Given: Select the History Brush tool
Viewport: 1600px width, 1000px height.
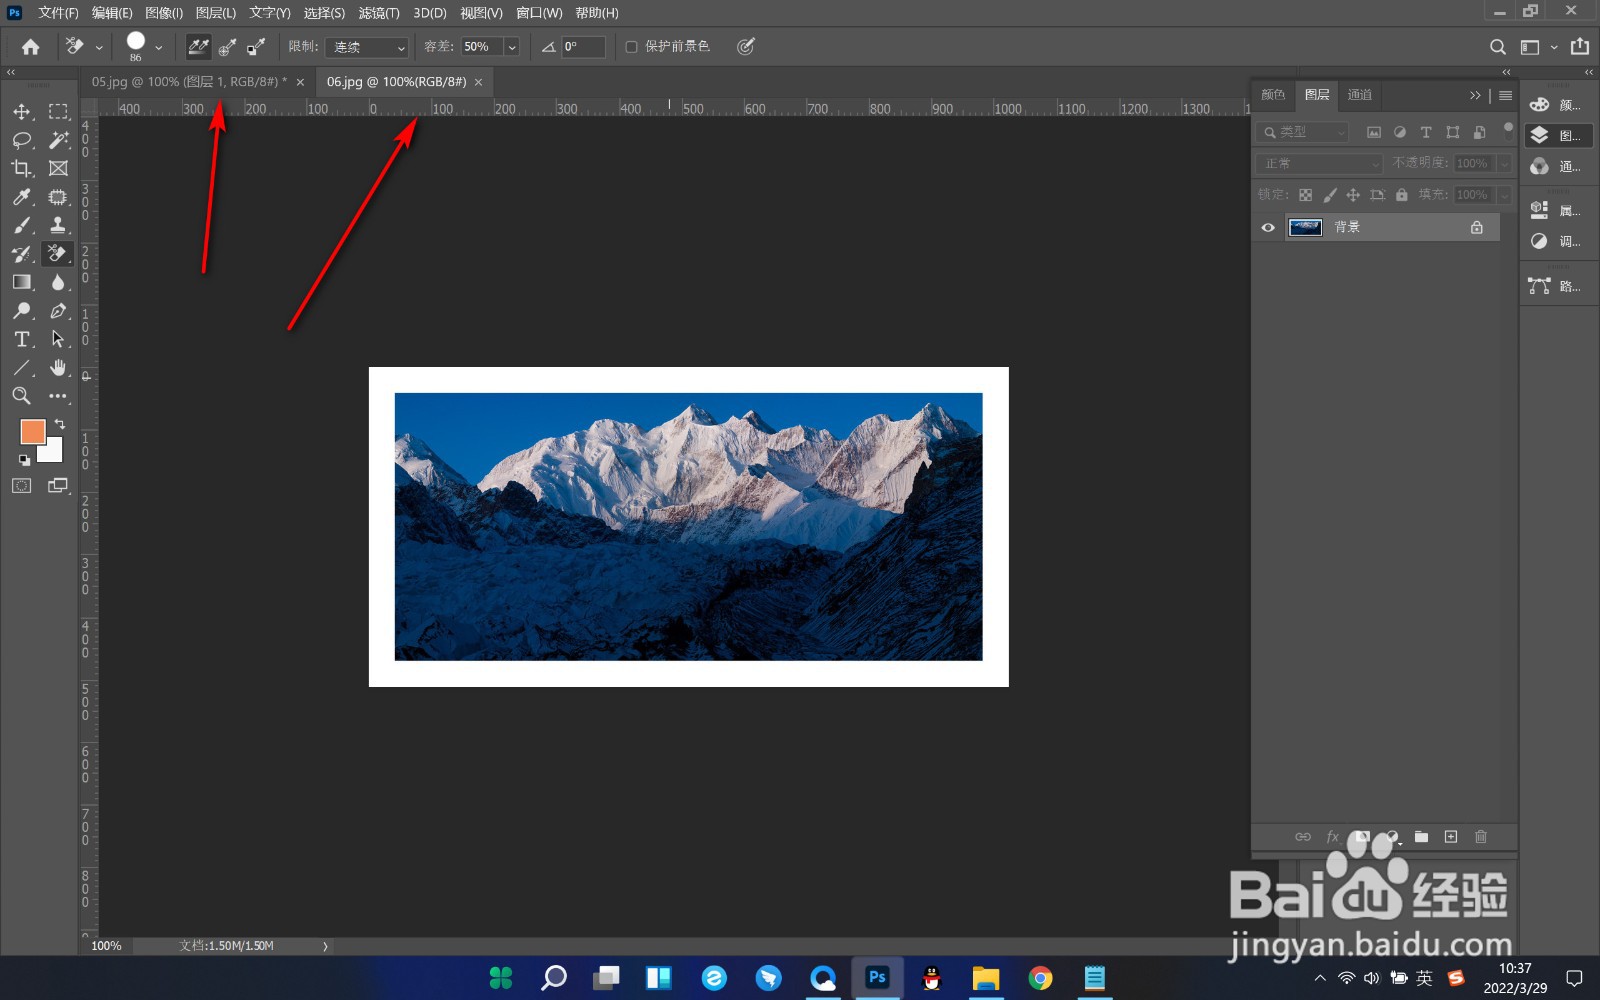Looking at the screenshot, I should click(x=22, y=254).
